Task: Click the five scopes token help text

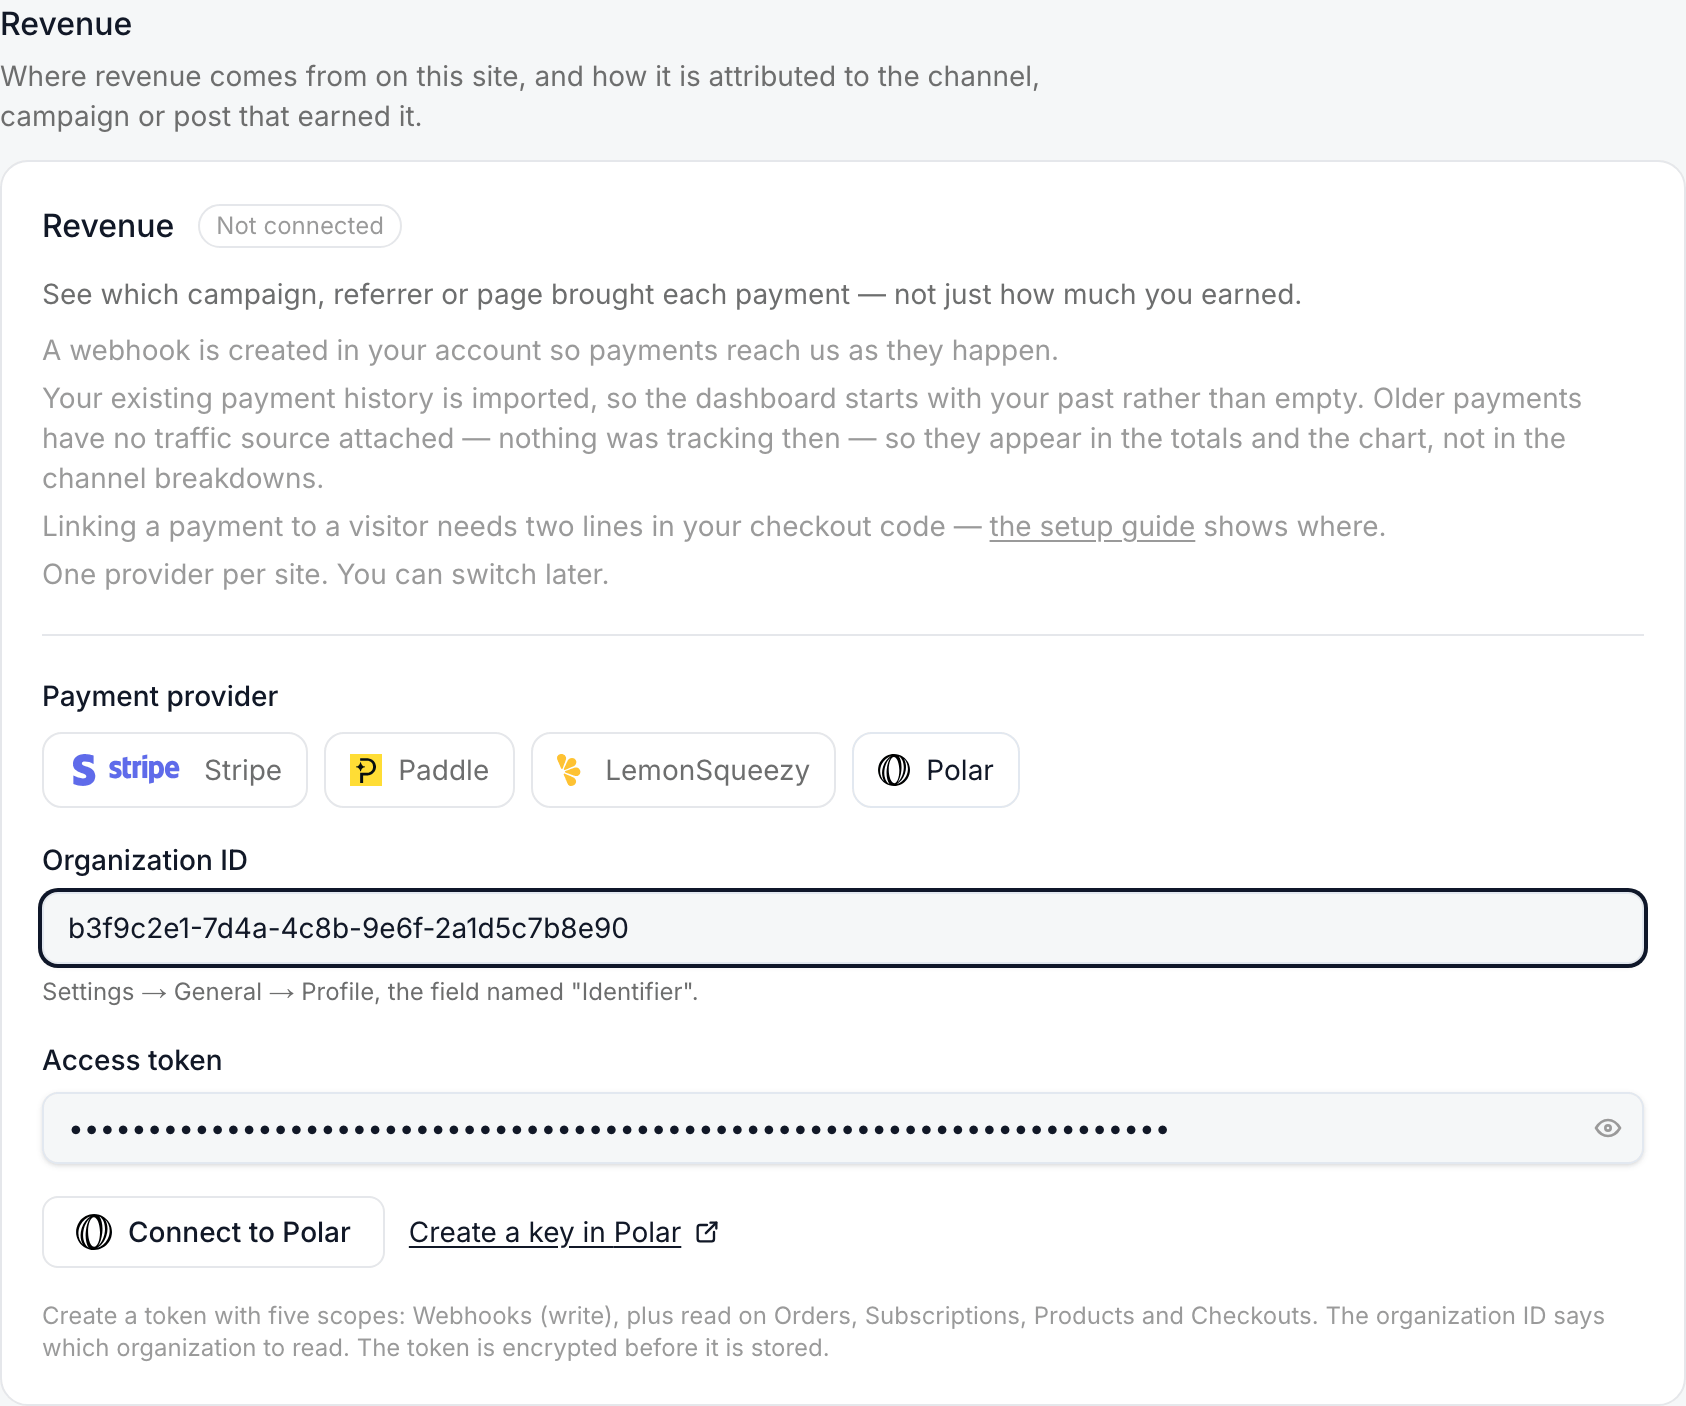Action: pos(823,1331)
